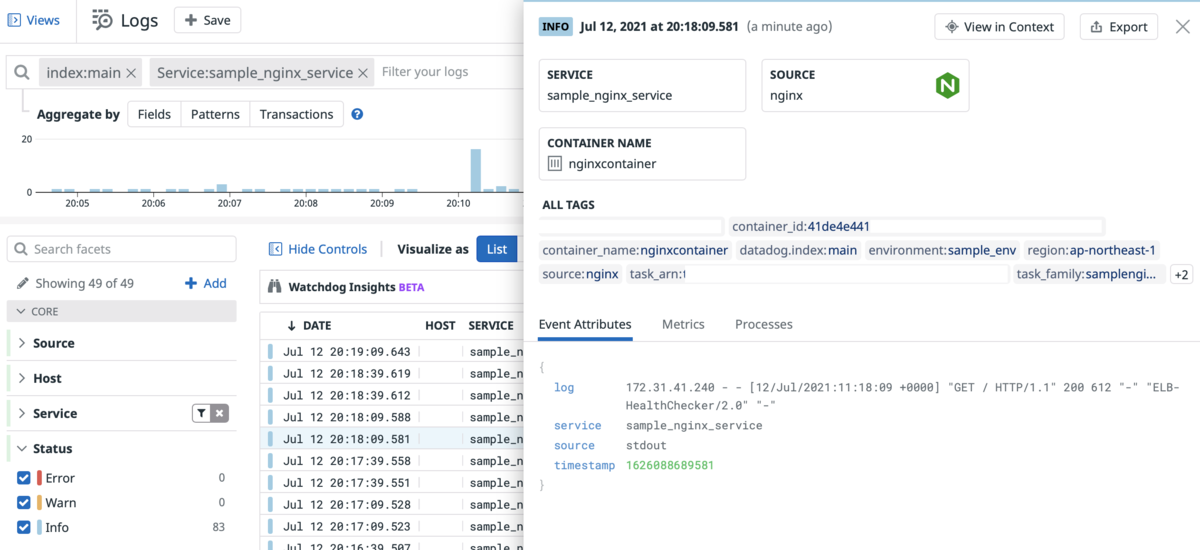Click the SERVICE column header
1200x550 pixels.
click(491, 325)
